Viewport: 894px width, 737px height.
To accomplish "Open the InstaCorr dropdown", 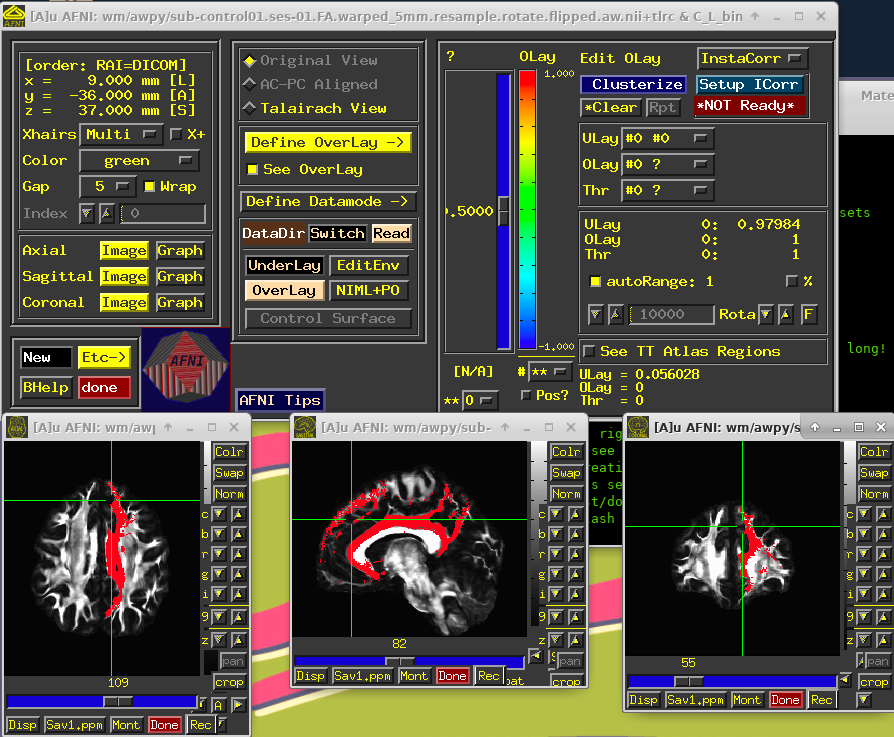I will click(753, 58).
